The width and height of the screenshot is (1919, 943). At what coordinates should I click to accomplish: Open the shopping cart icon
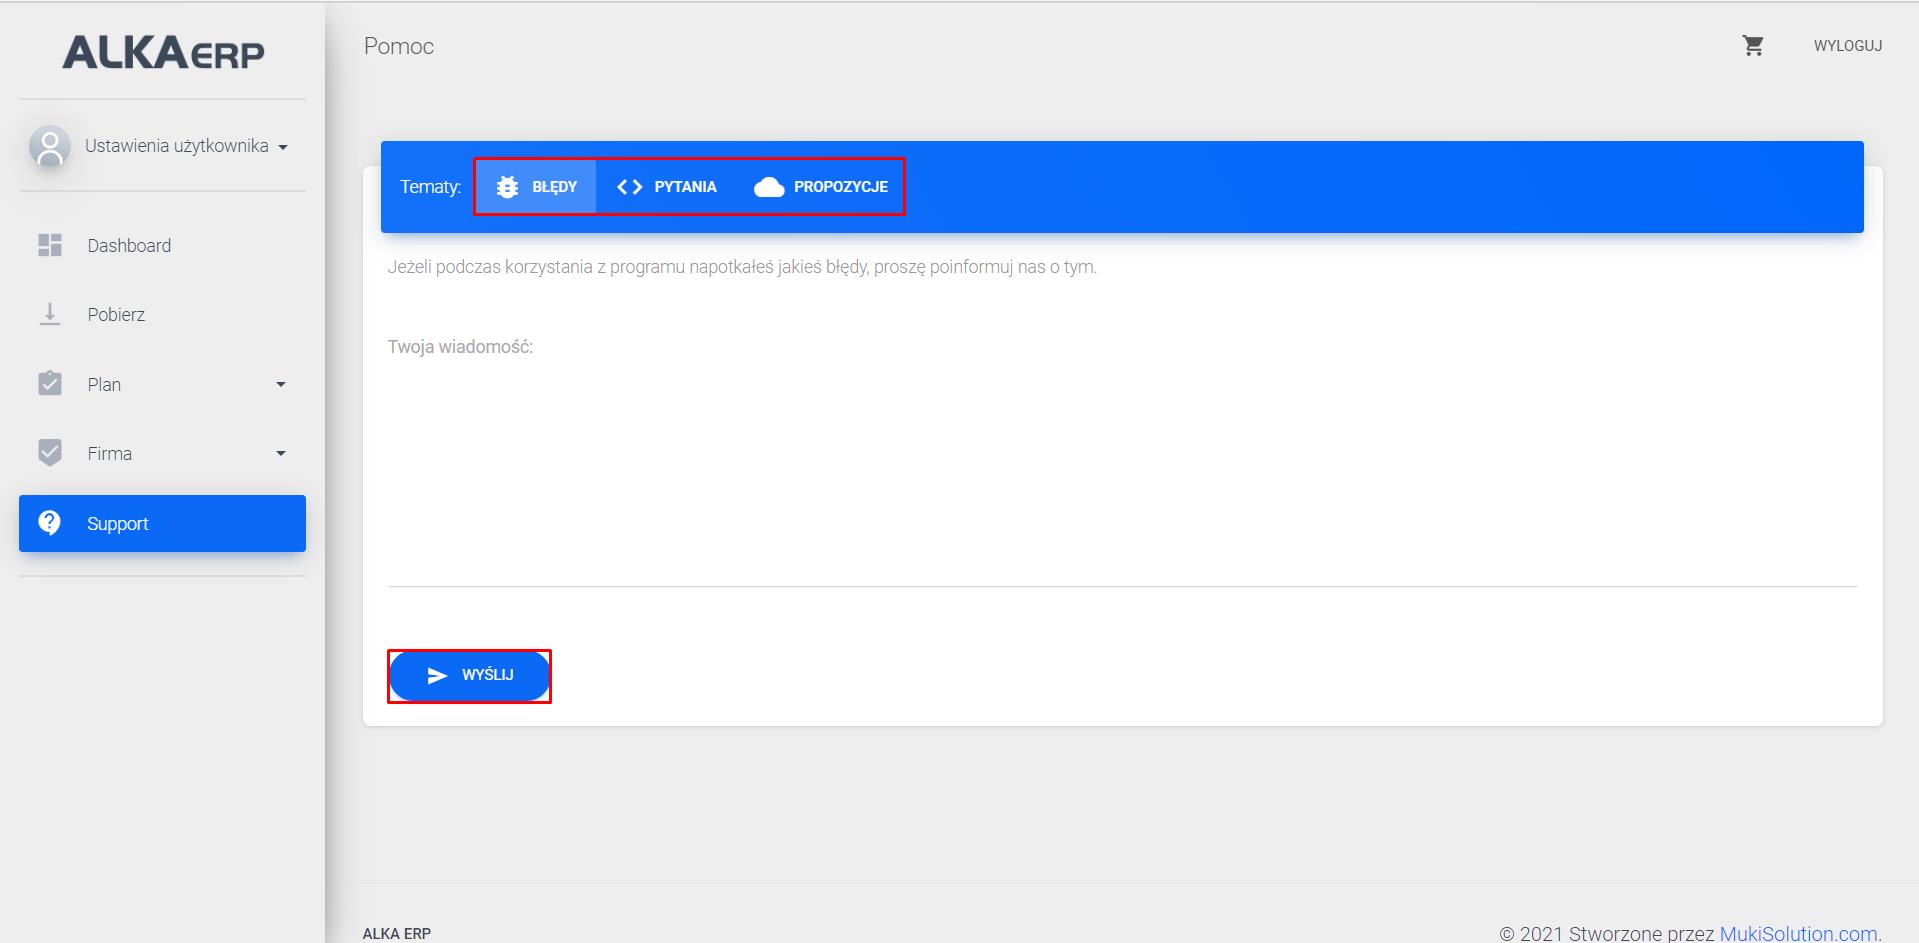[x=1753, y=46]
